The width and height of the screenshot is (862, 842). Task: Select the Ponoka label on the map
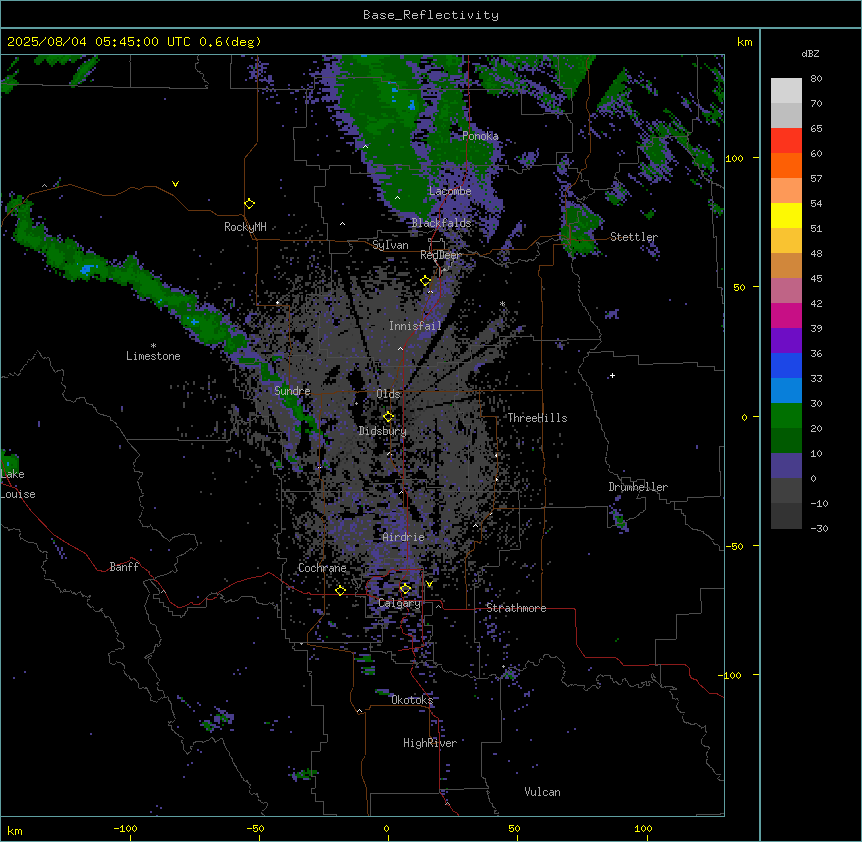(x=480, y=136)
